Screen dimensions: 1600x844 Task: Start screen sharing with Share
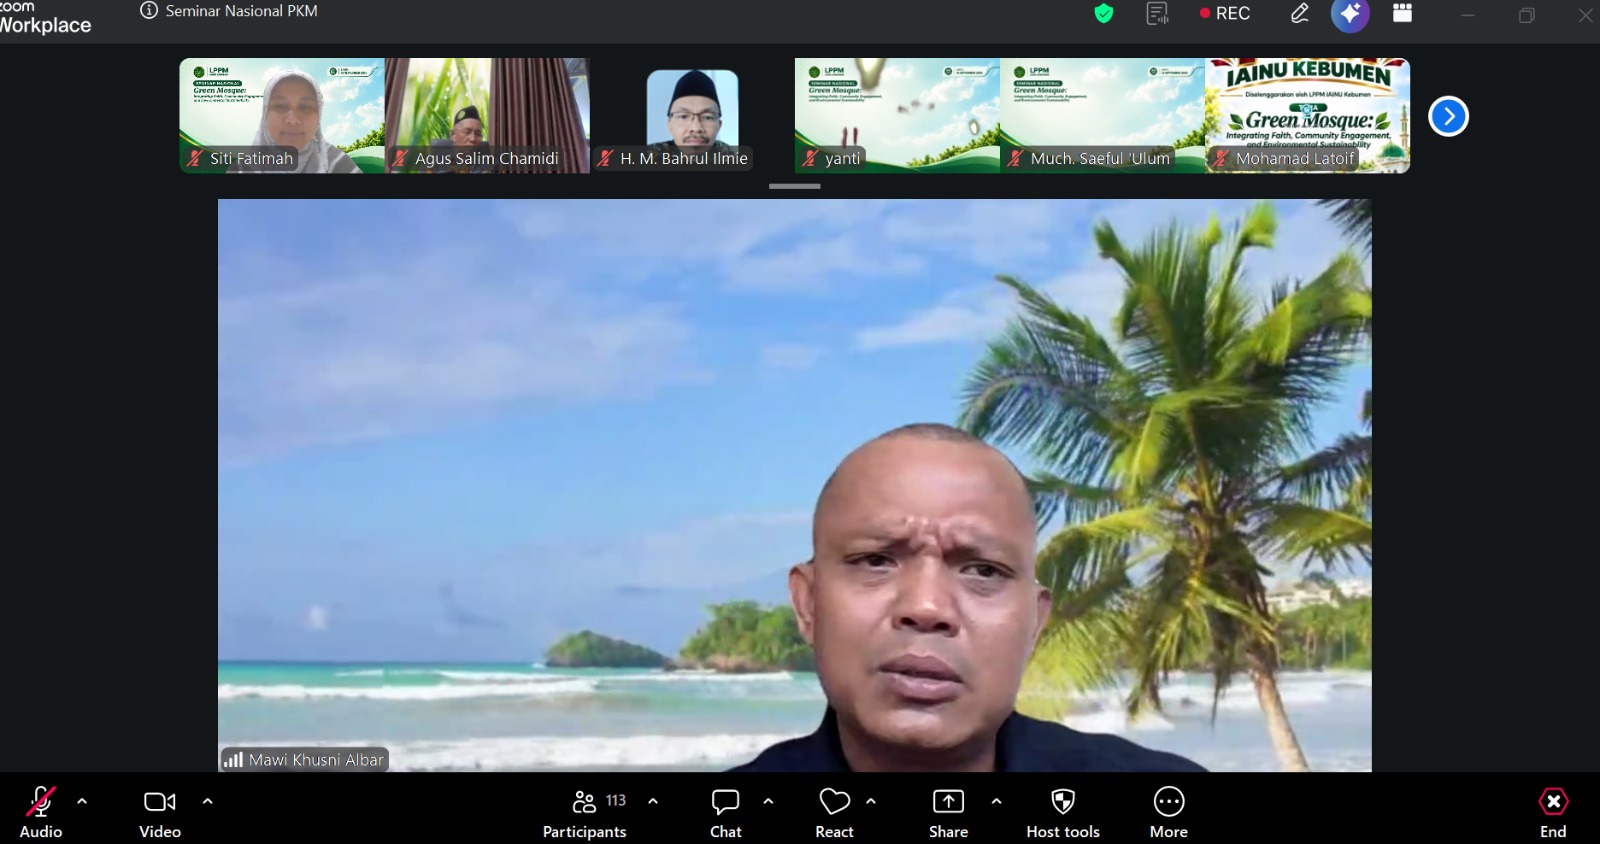[x=948, y=813]
